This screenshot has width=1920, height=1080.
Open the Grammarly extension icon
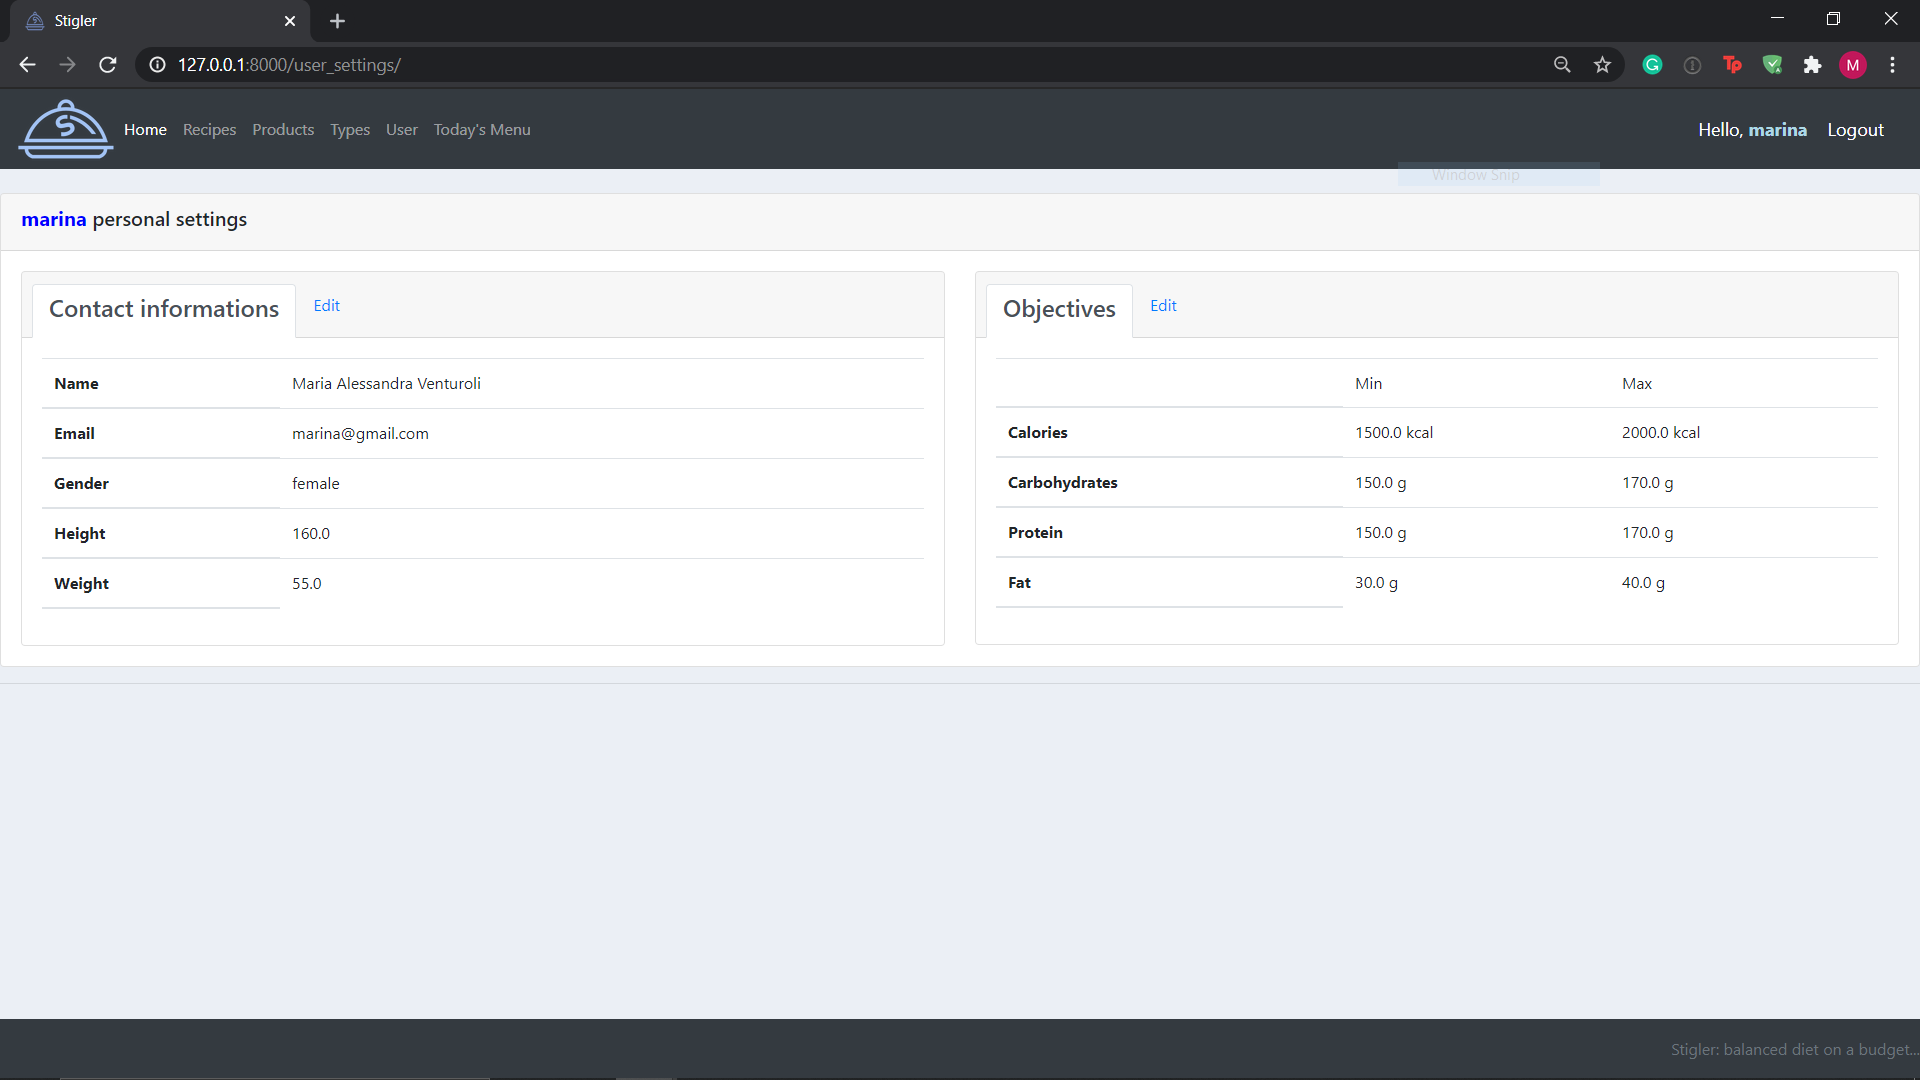pos(1652,65)
